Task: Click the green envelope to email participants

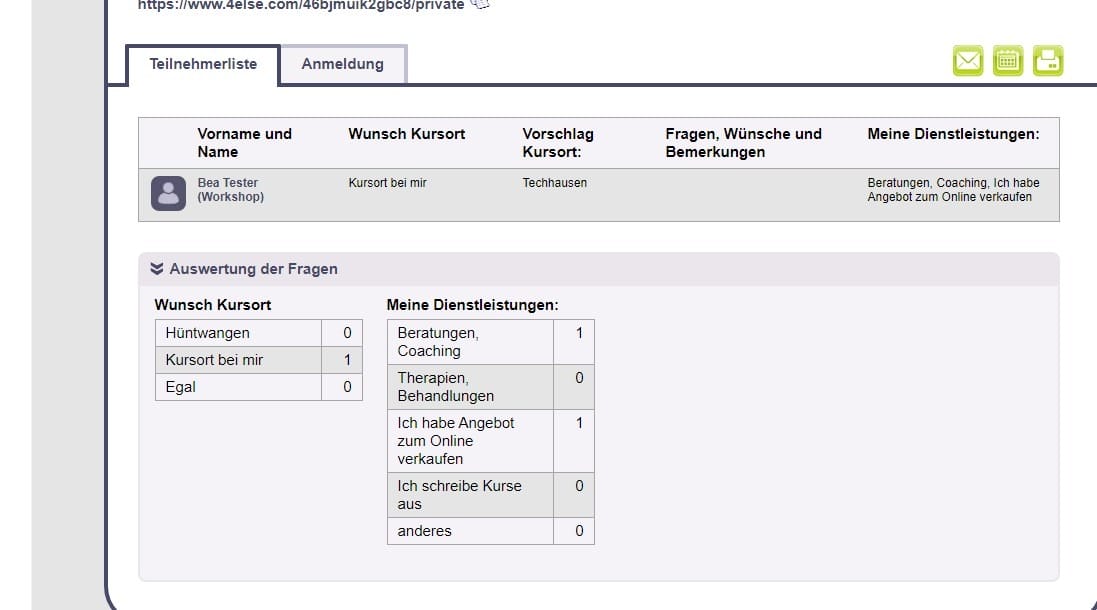Action: point(967,60)
